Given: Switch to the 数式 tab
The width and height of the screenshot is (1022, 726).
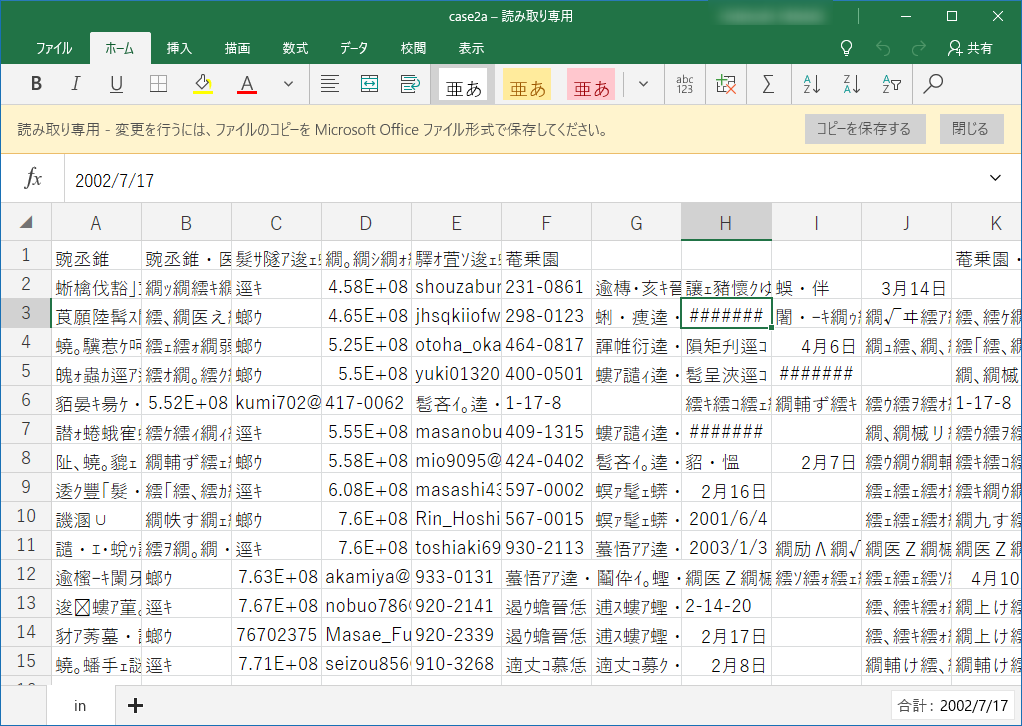Looking at the screenshot, I should coord(295,48).
